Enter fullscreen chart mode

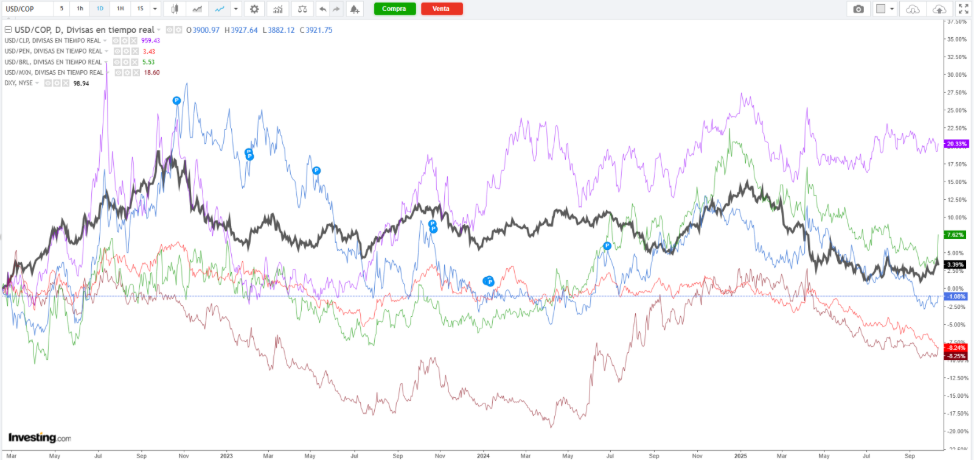coord(963,9)
